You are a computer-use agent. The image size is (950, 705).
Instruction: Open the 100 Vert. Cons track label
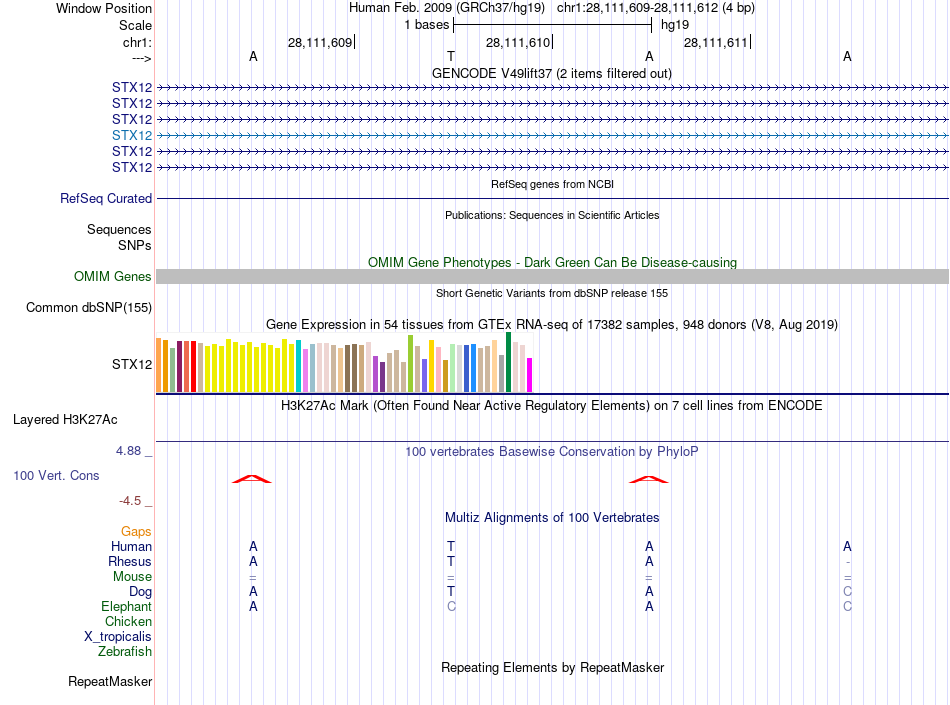click(x=56, y=475)
